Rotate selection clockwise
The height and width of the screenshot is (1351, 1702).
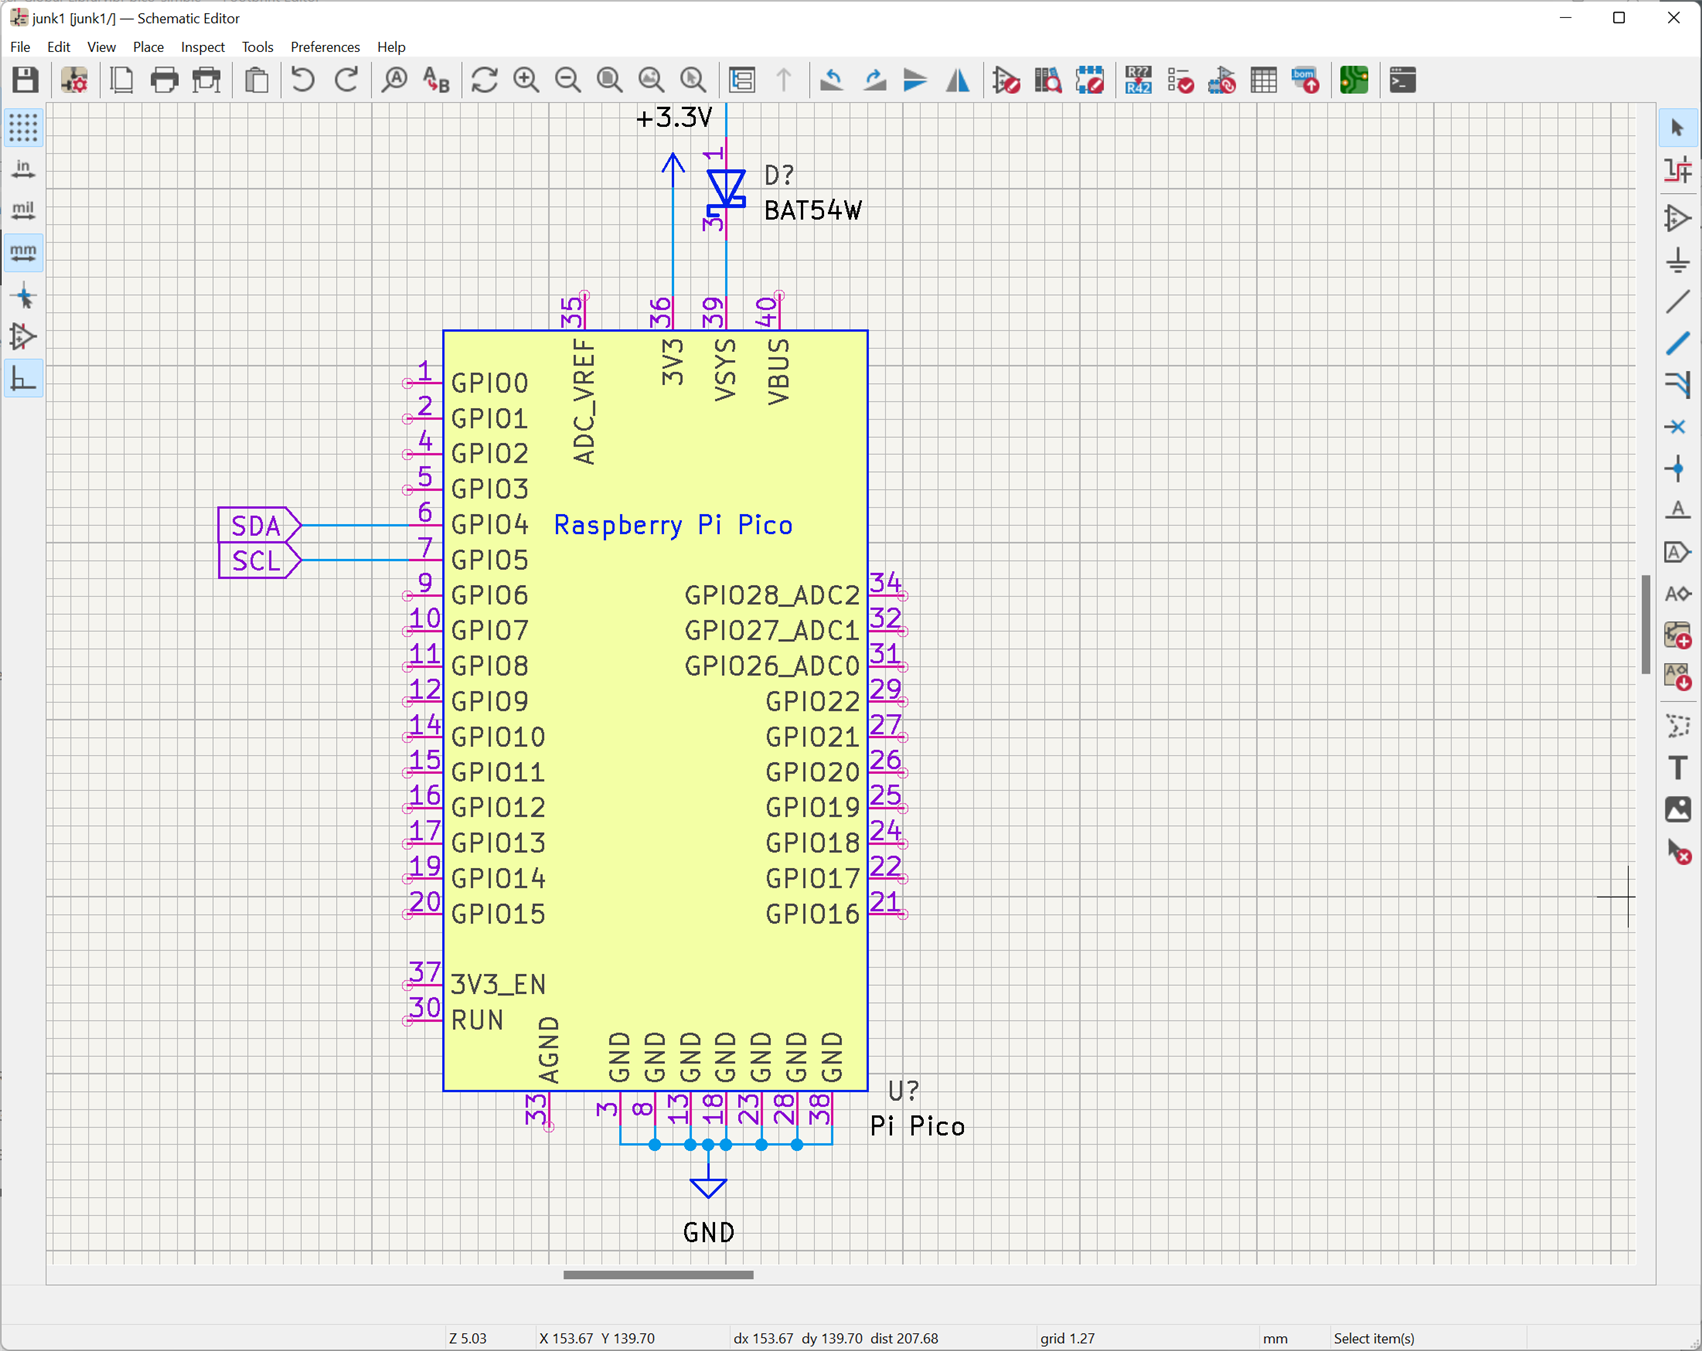(874, 80)
